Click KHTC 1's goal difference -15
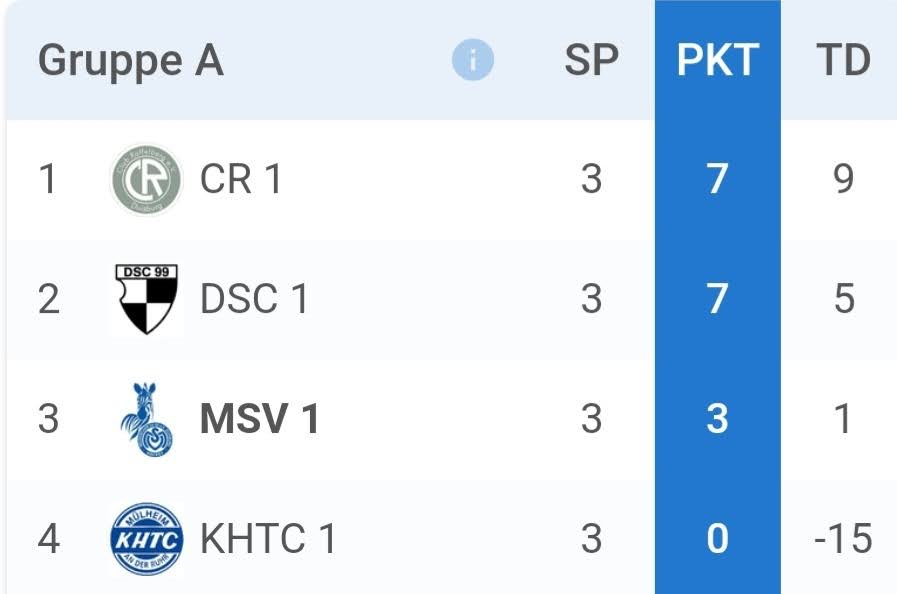This screenshot has height=594, width=897. [x=842, y=539]
